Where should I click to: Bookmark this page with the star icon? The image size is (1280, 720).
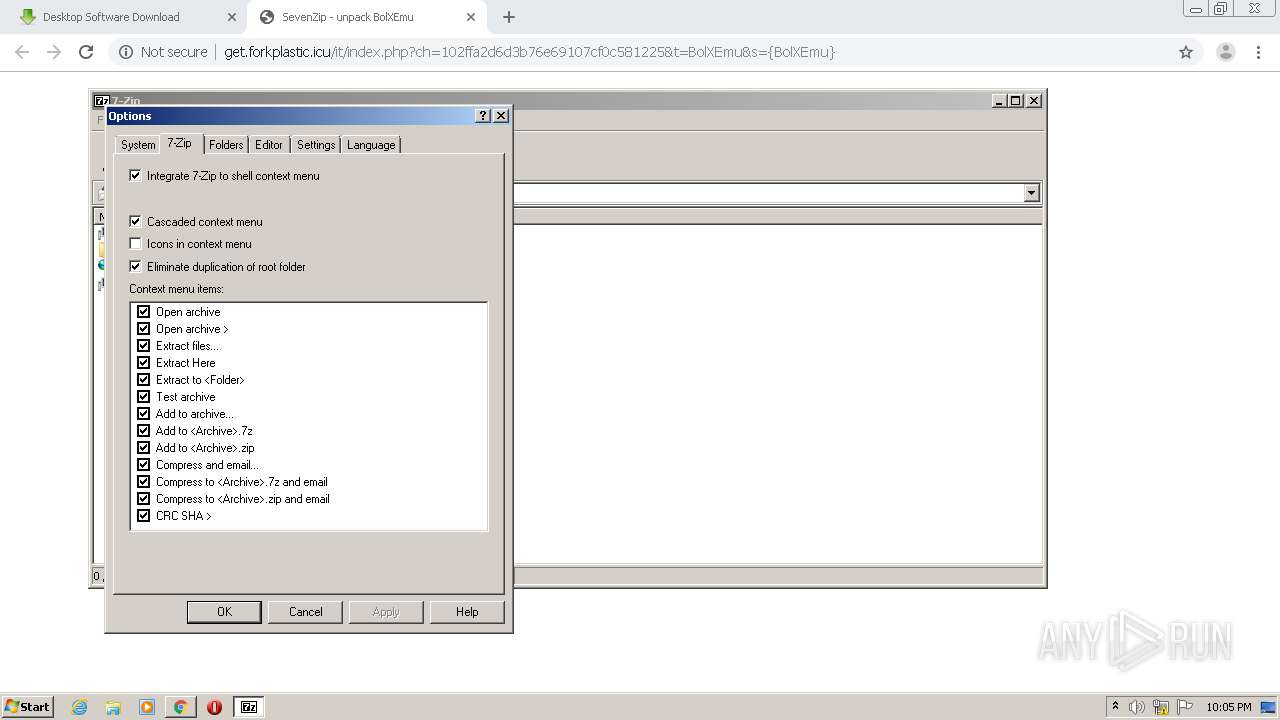point(1186,52)
